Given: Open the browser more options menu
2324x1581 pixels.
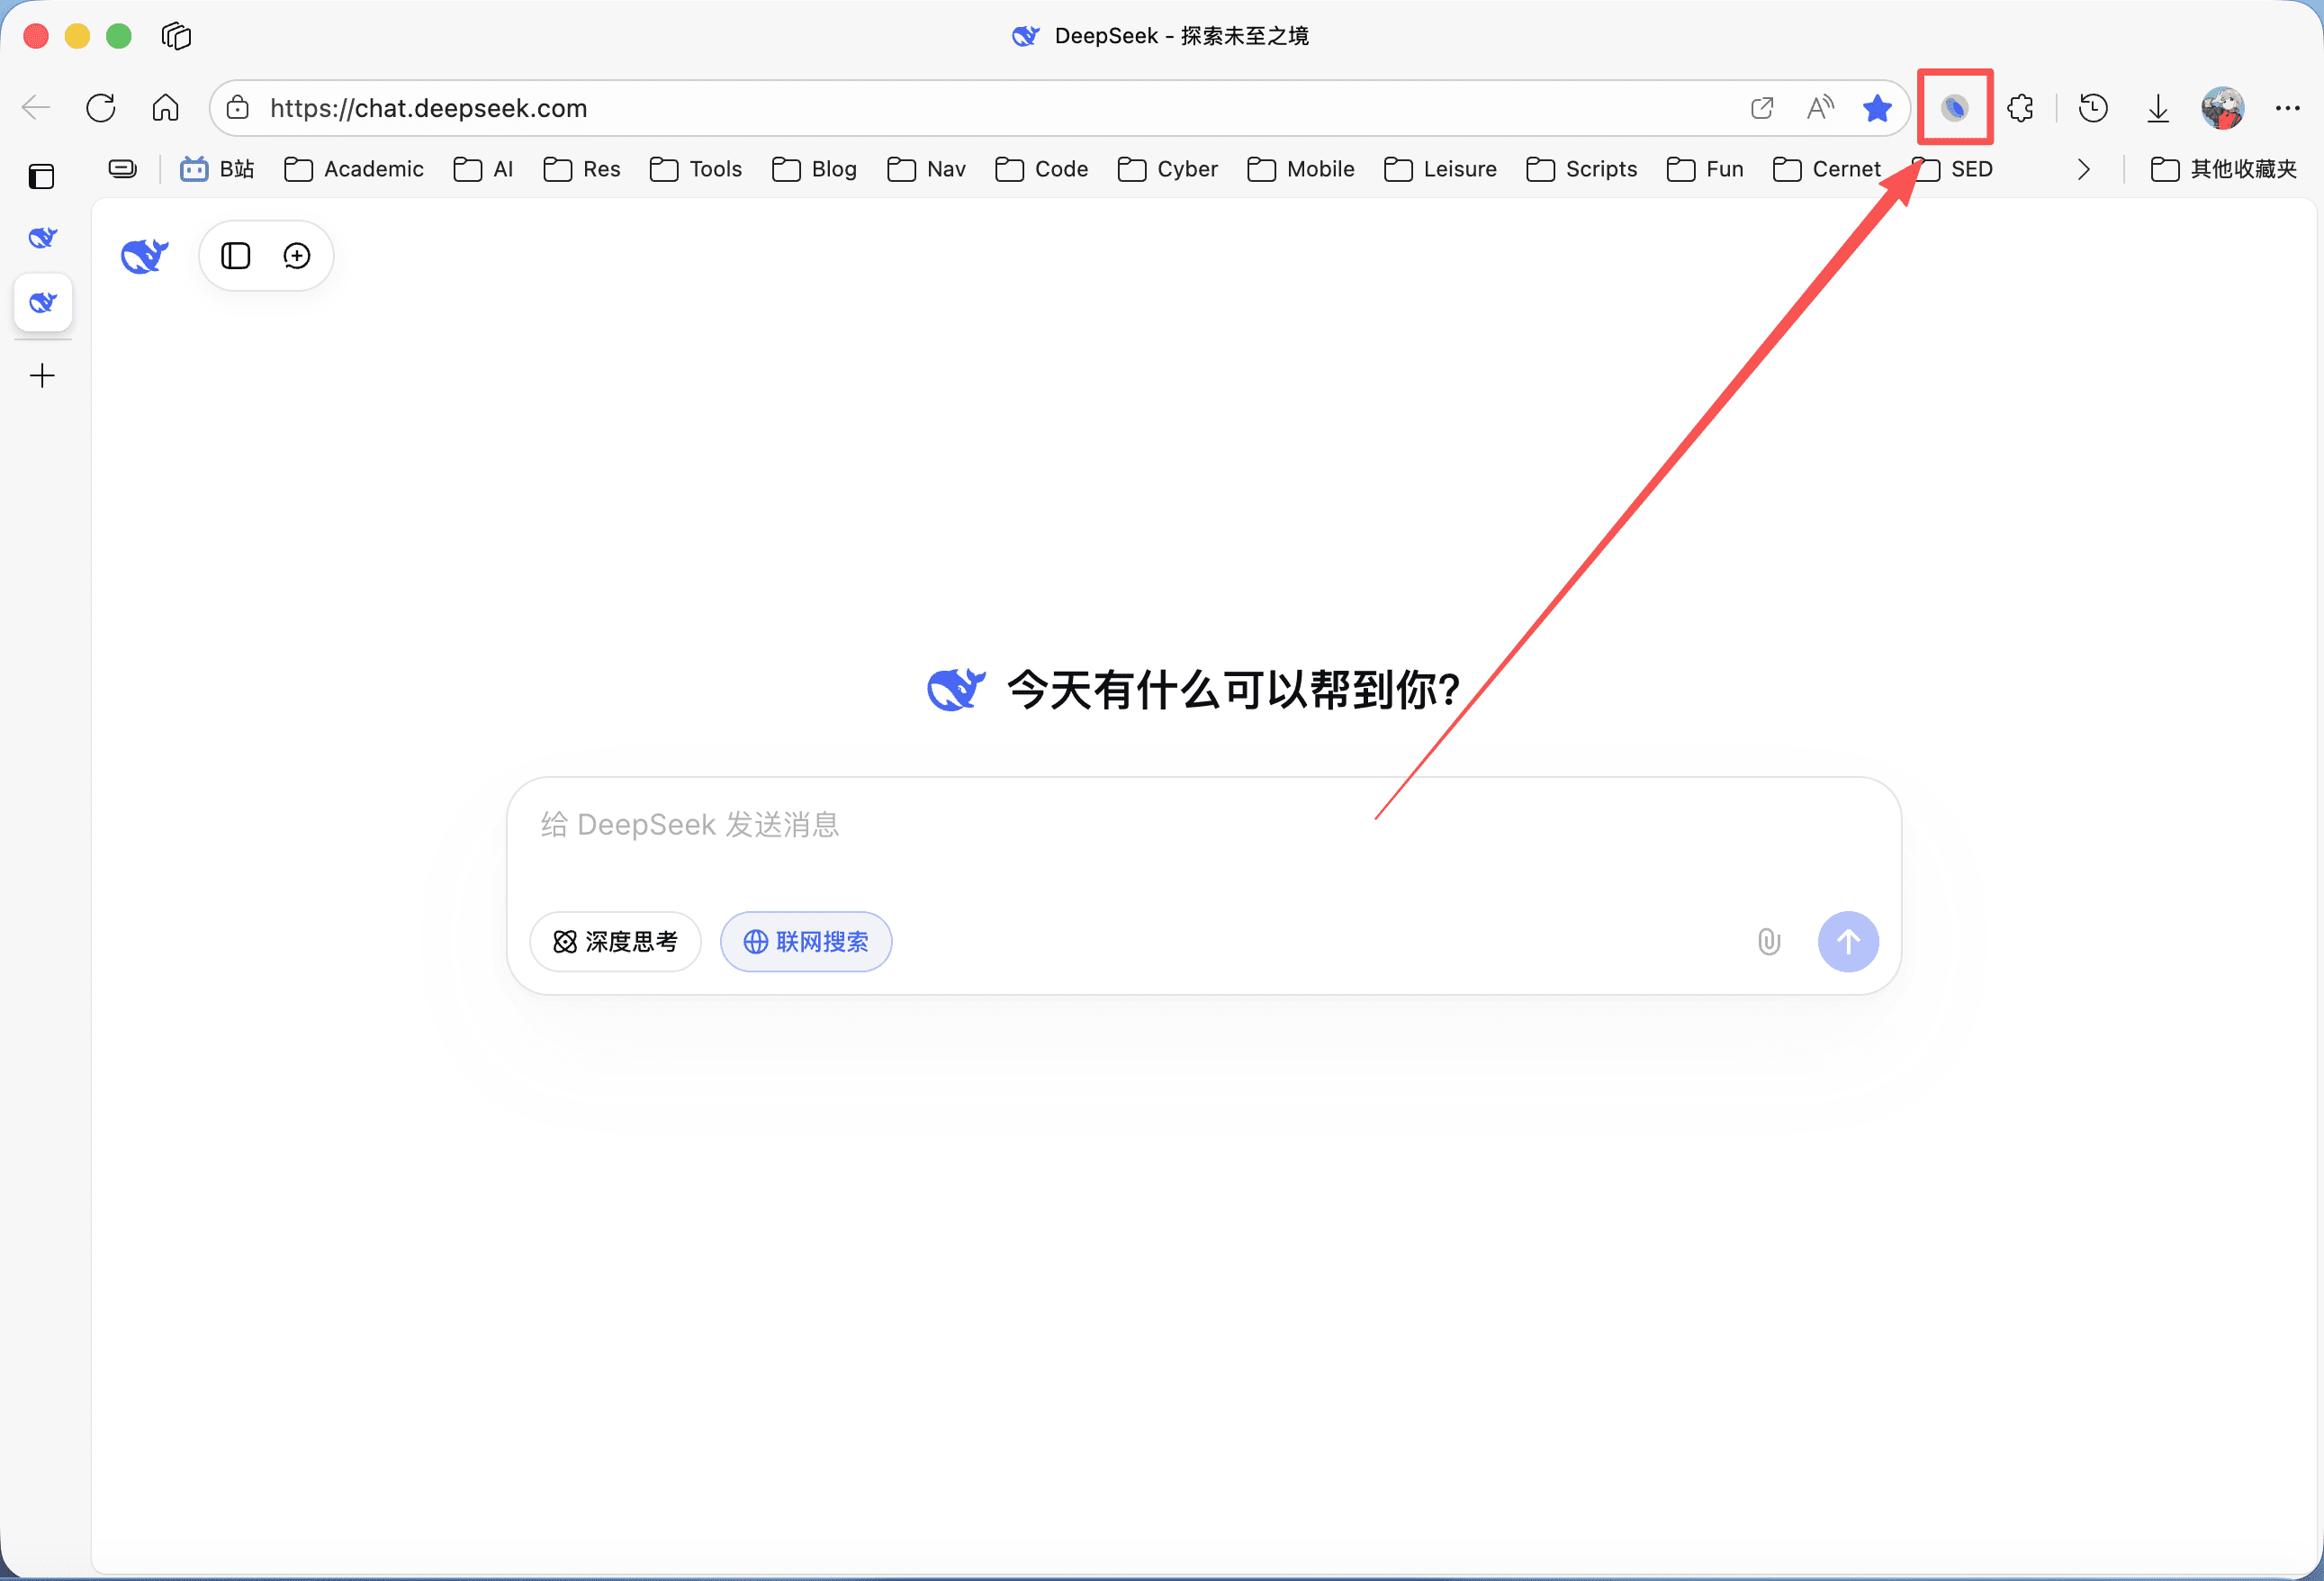Looking at the screenshot, I should coord(2290,108).
